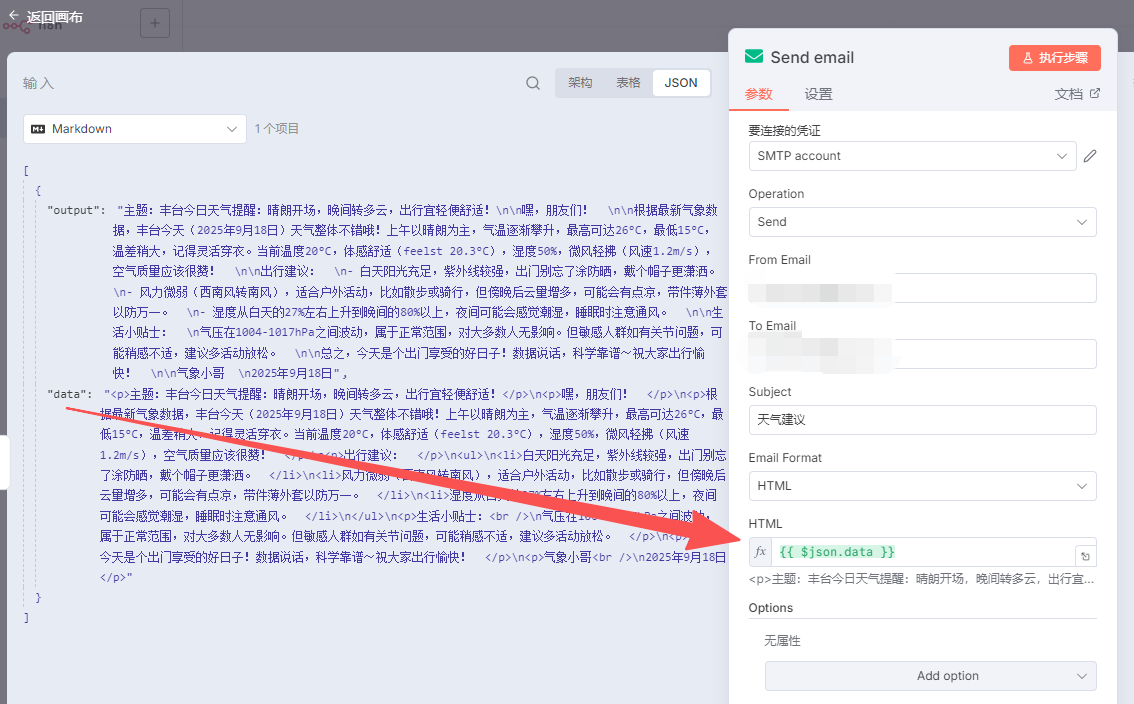Click the back arrow beside 返回画布
The width and height of the screenshot is (1134, 704).
point(14,16)
